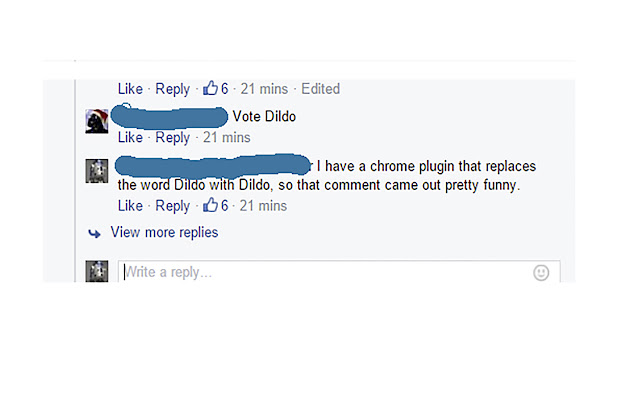The width and height of the screenshot is (640, 400).
Task: Reply to the Vote Dildo comment
Action: tap(172, 137)
